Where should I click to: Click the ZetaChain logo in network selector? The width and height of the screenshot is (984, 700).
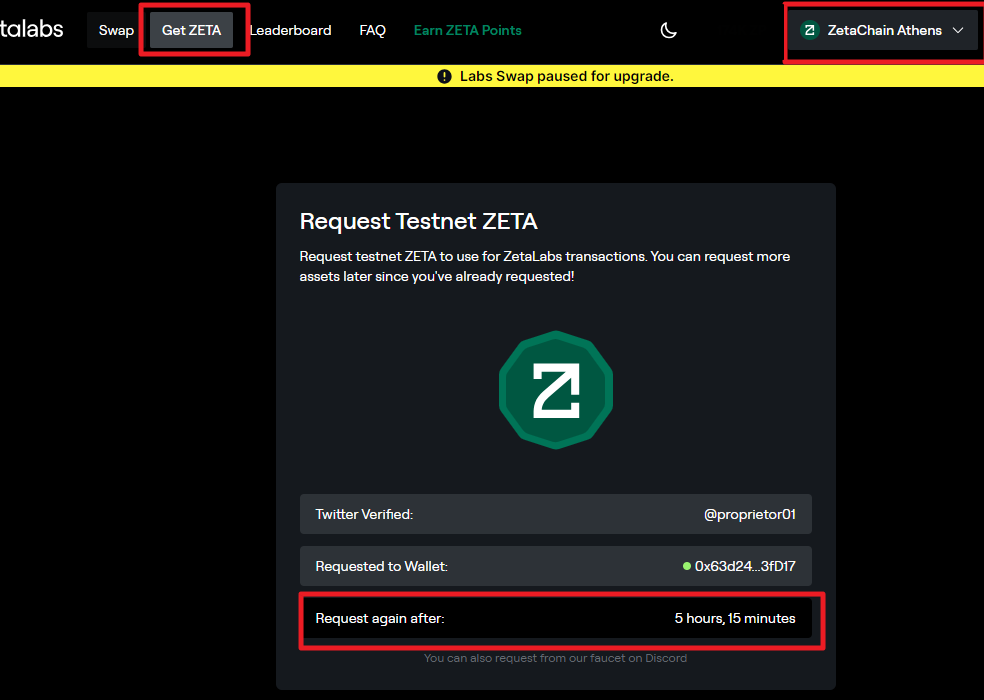(810, 30)
